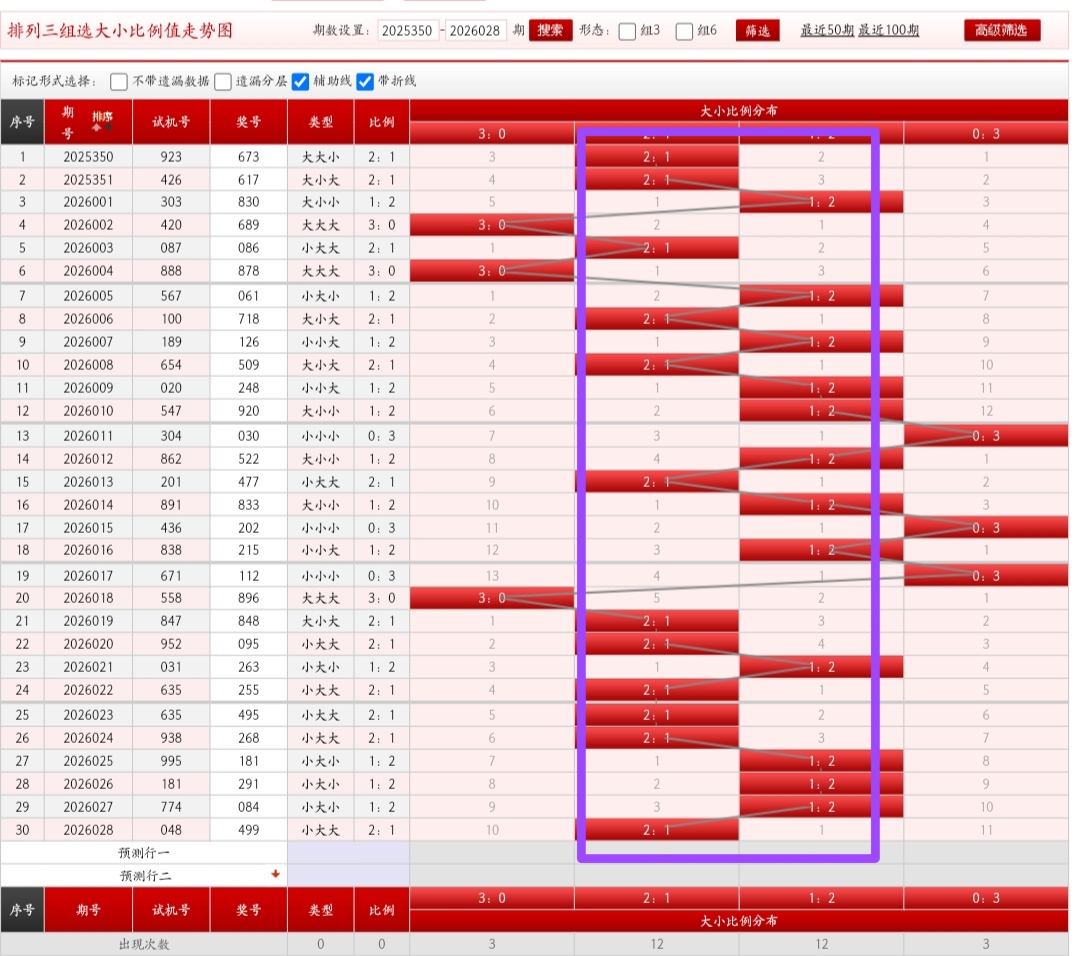Switch to 最近100期 view
1080x956 pixels.
click(x=888, y=30)
